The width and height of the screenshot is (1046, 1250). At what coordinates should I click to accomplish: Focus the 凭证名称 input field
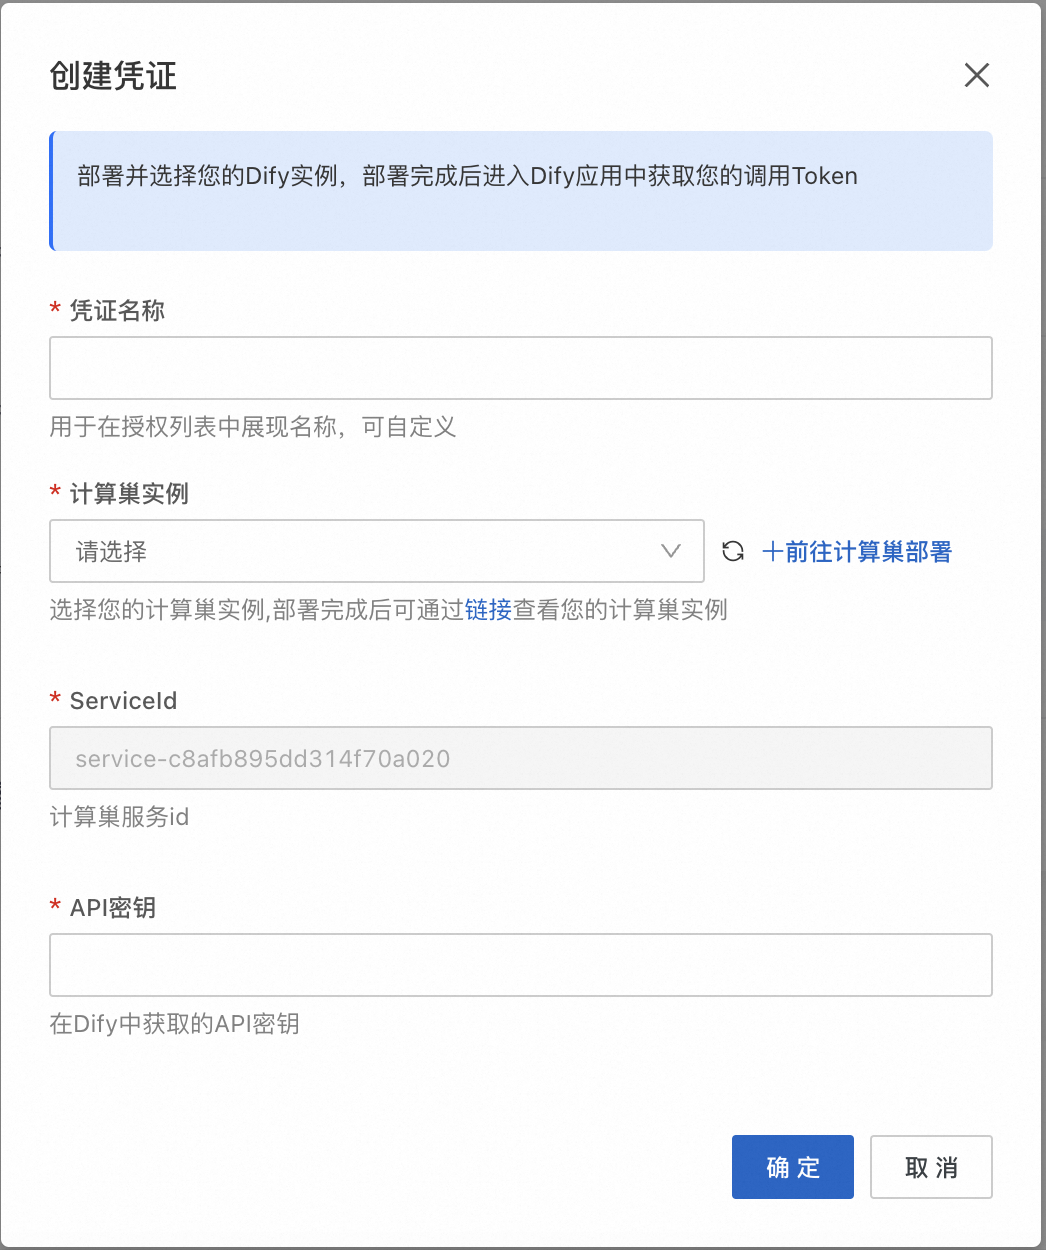click(520, 368)
